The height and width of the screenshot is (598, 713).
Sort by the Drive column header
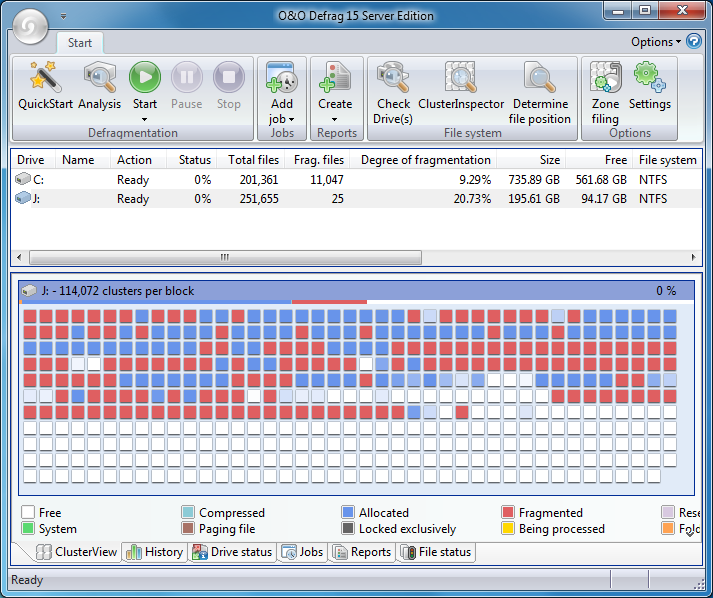[33, 160]
